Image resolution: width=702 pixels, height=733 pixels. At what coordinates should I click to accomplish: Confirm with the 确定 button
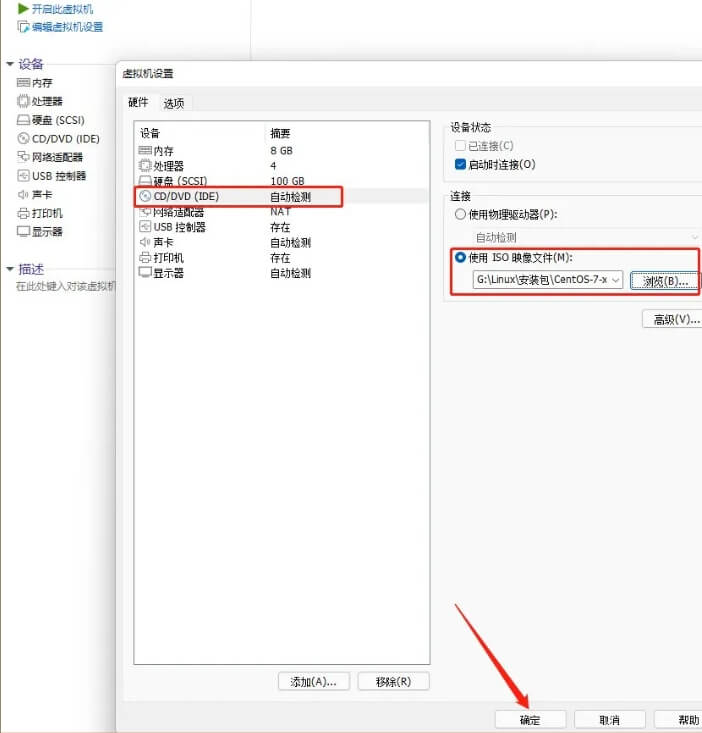click(x=530, y=720)
